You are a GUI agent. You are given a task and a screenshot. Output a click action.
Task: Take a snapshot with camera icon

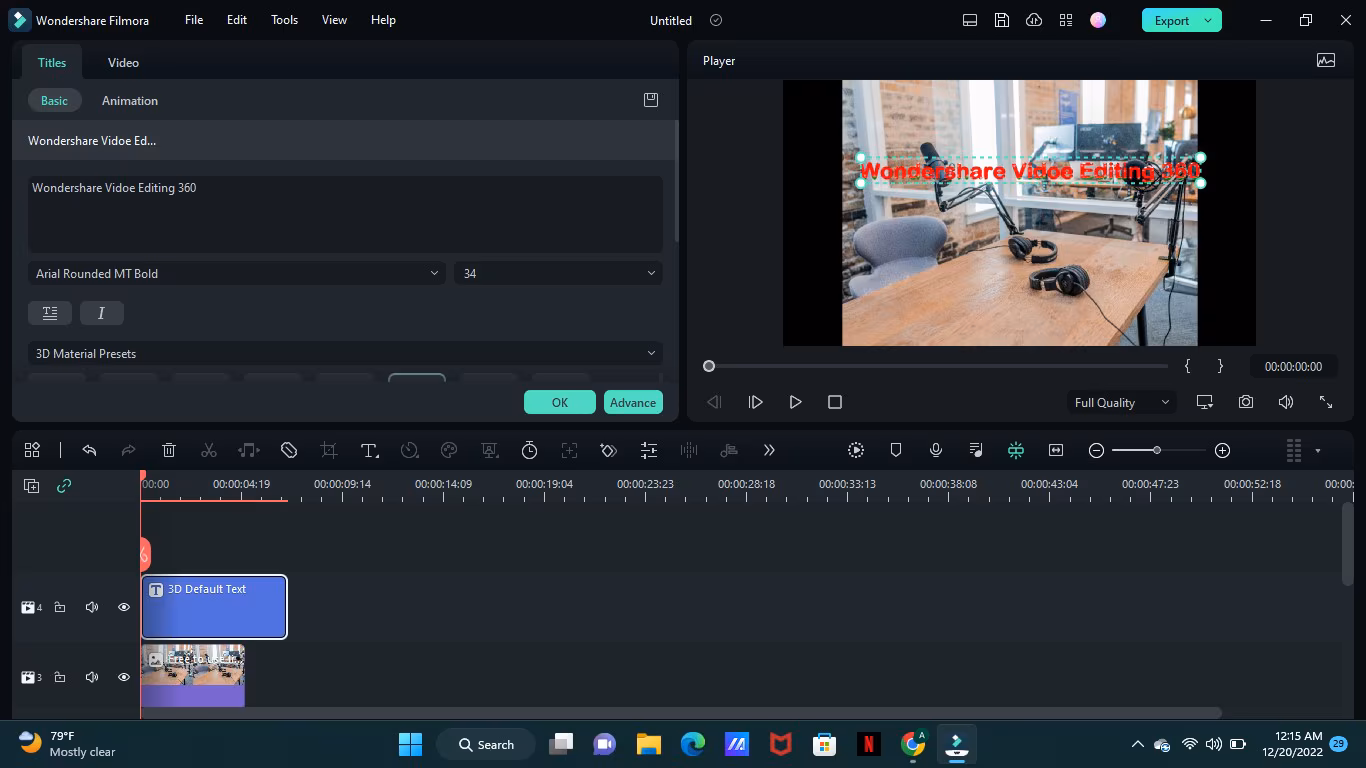[1246, 402]
